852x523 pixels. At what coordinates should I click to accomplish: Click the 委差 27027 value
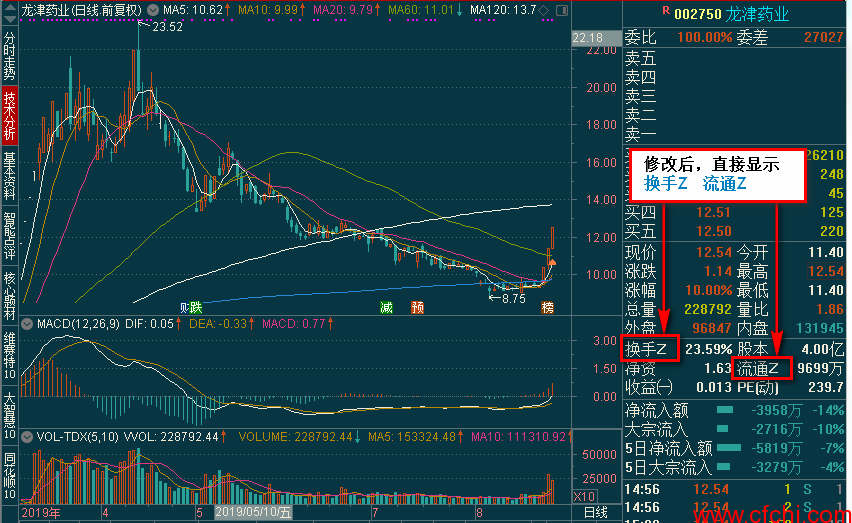point(824,37)
